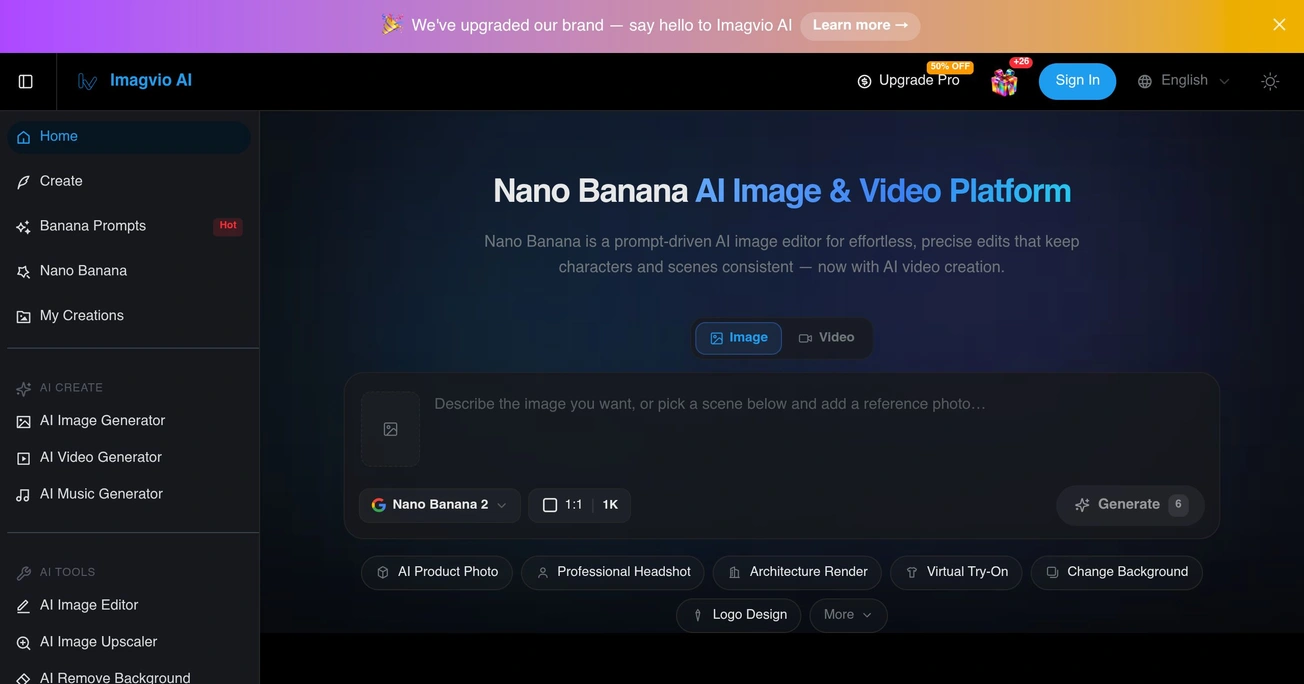Close the announcement banner

pos(1279,25)
